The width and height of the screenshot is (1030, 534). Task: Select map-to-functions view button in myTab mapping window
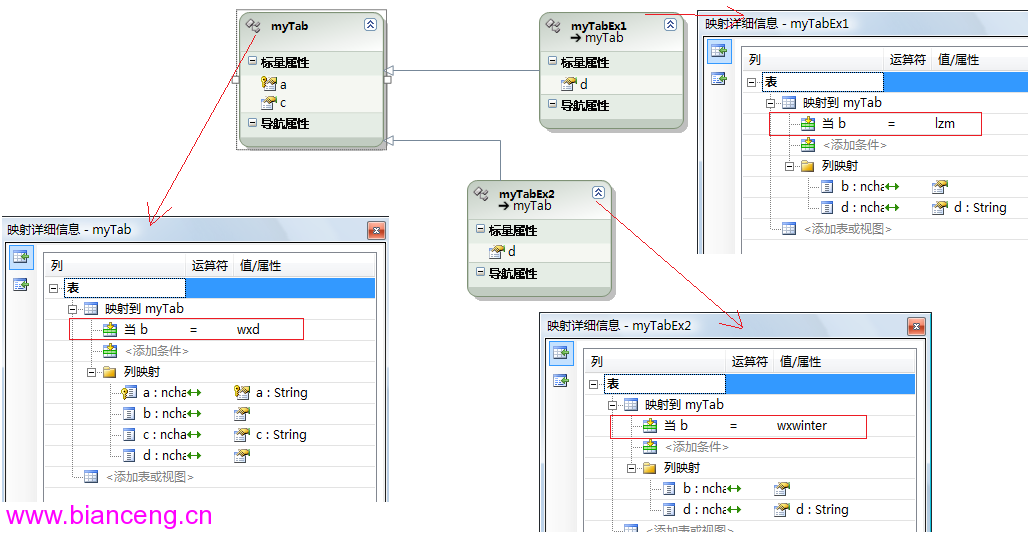(x=21, y=285)
